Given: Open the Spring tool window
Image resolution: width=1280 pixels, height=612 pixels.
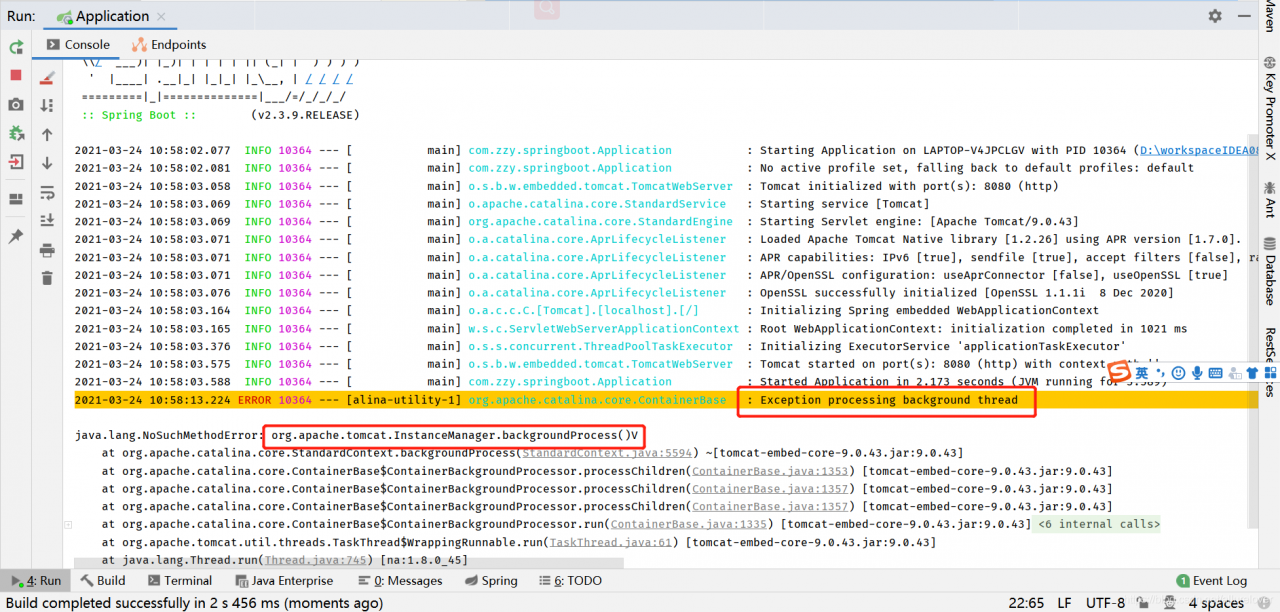Looking at the screenshot, I should pyautogui.click(x=490, y=580).
